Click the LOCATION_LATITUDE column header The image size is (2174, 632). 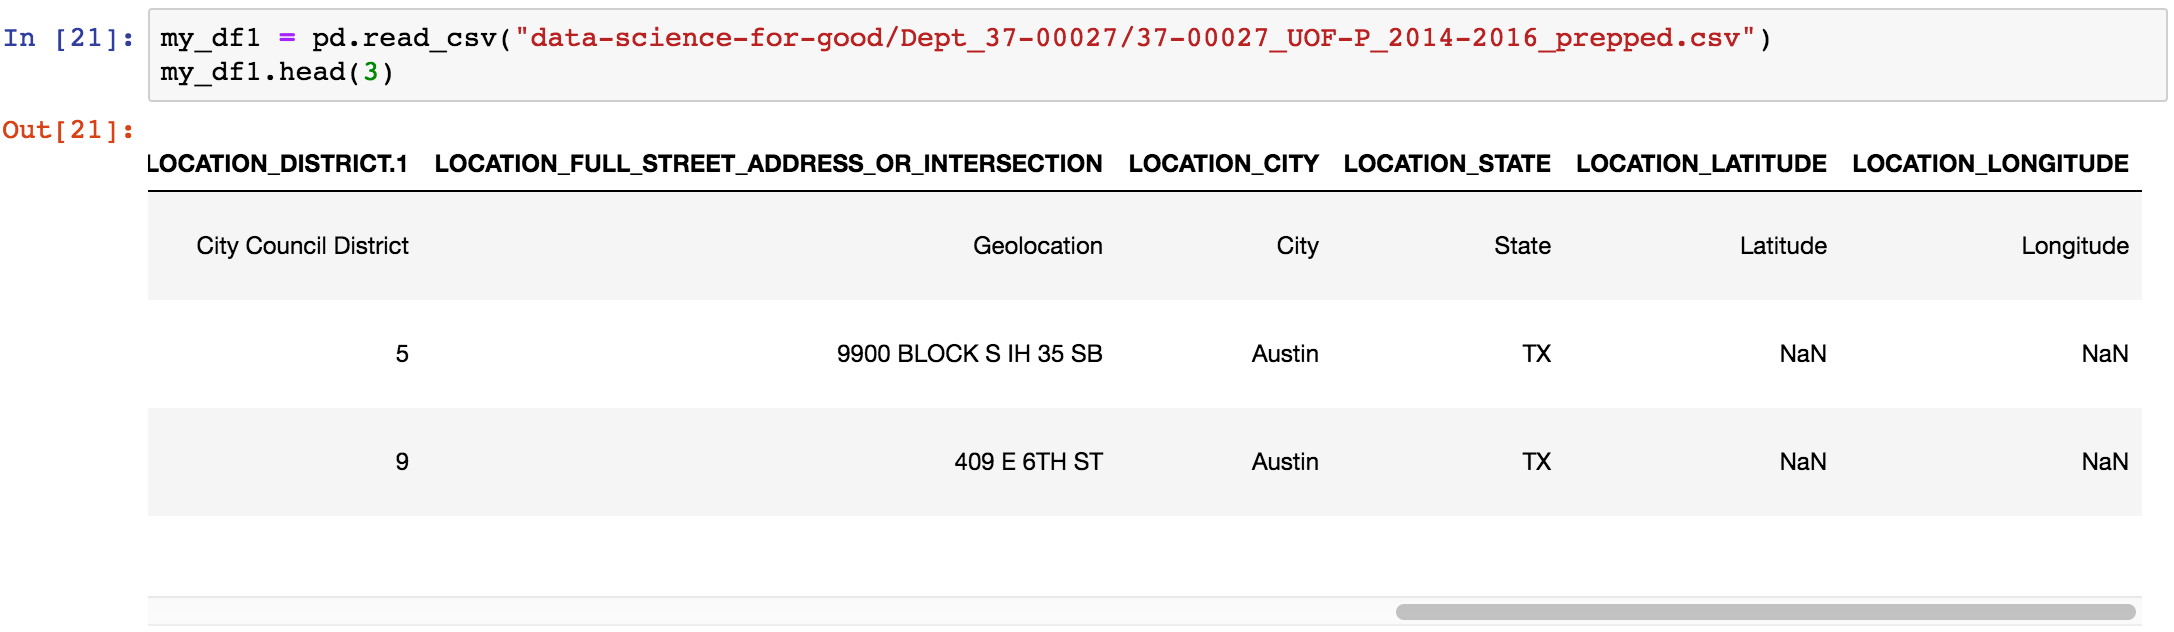1701,164
